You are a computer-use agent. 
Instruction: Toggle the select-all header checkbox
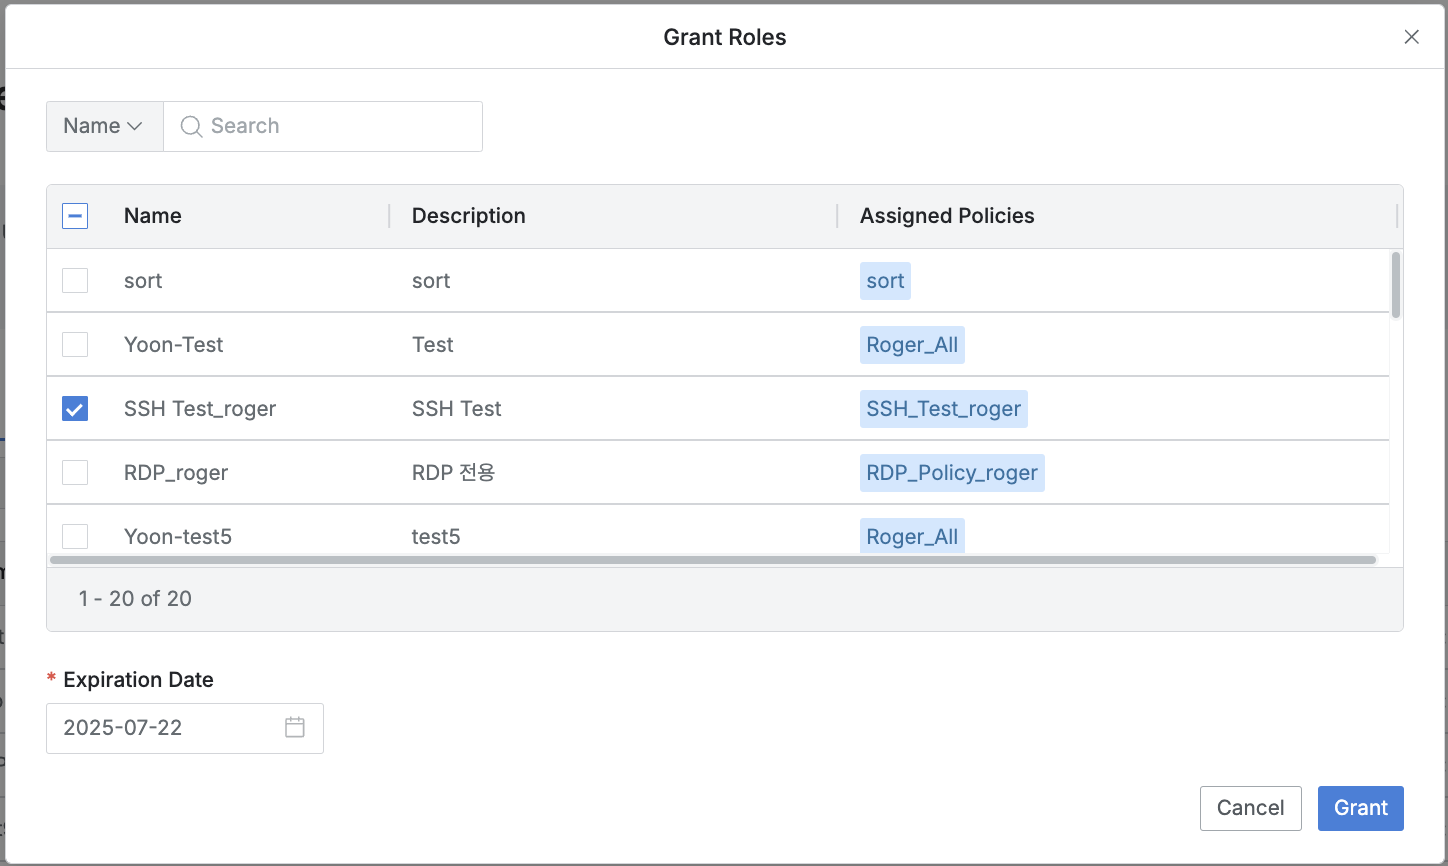[x=75, y=216]
